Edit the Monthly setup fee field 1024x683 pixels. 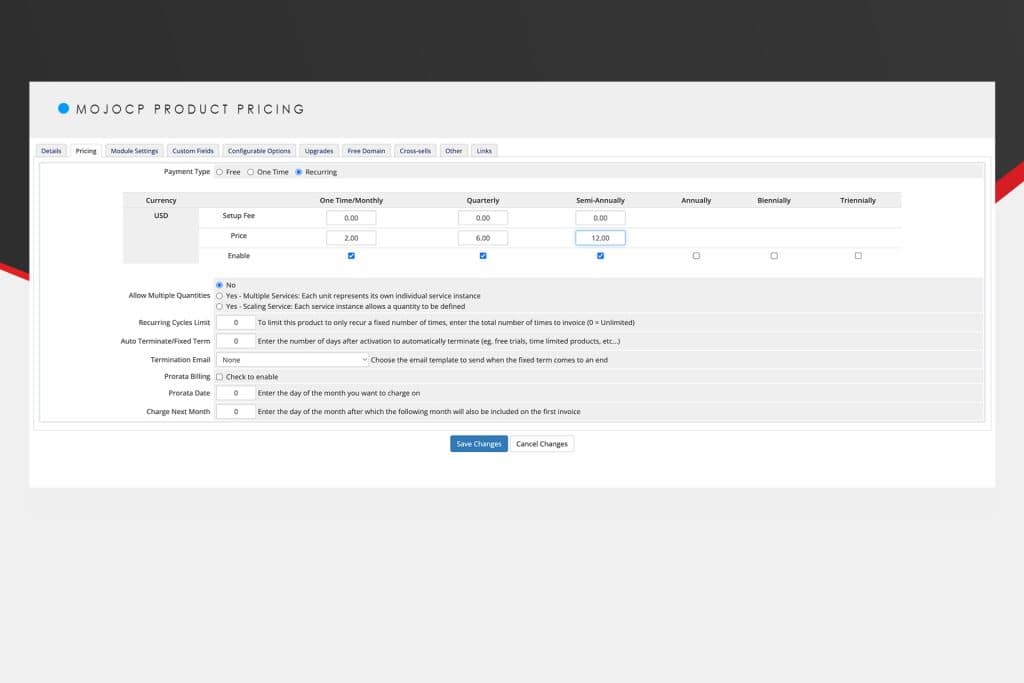tap(351, 218)
